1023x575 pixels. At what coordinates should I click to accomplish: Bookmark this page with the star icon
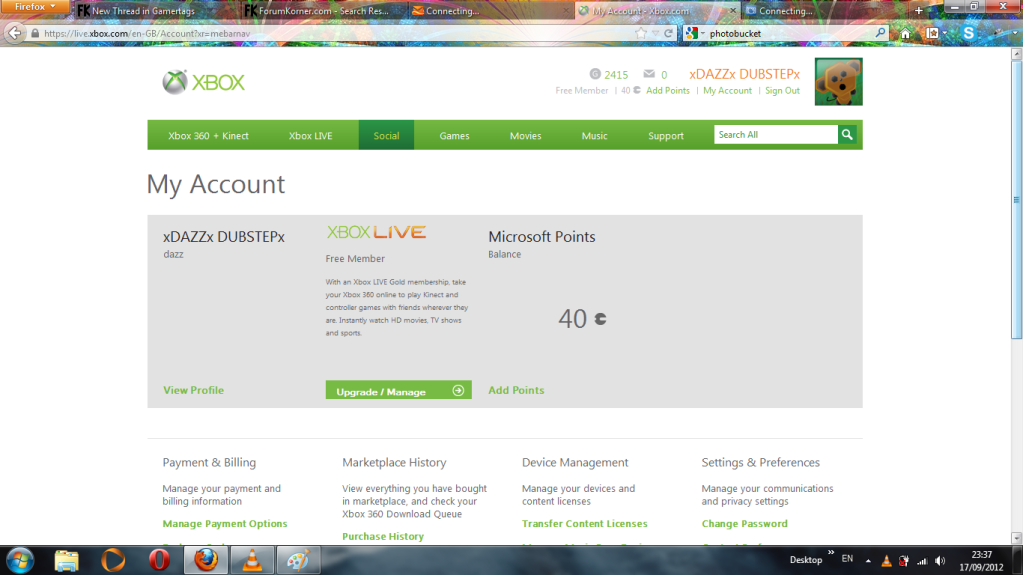tap(641, 33)
